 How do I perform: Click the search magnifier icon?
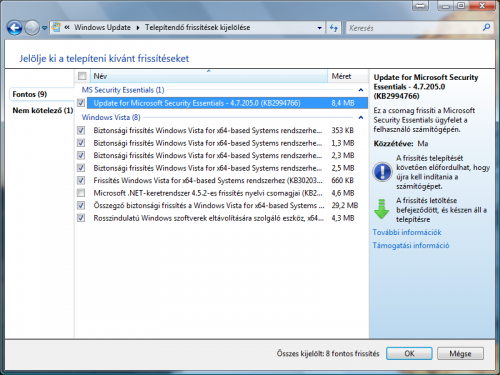[x=486, y=27]
